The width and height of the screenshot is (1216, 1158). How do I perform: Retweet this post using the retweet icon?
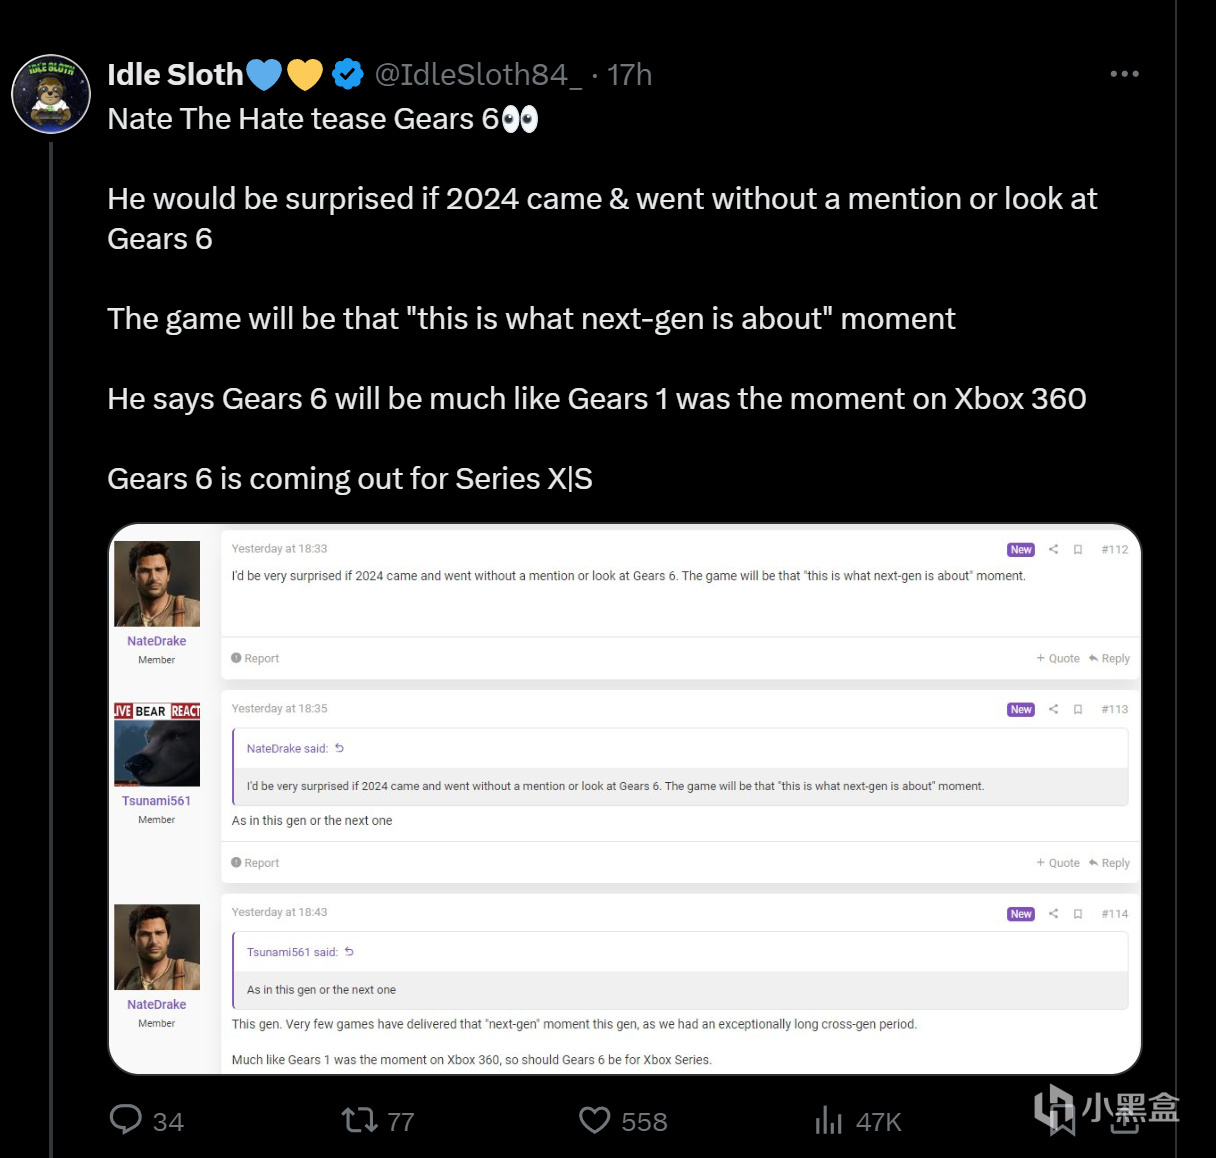coord(359,1119)
